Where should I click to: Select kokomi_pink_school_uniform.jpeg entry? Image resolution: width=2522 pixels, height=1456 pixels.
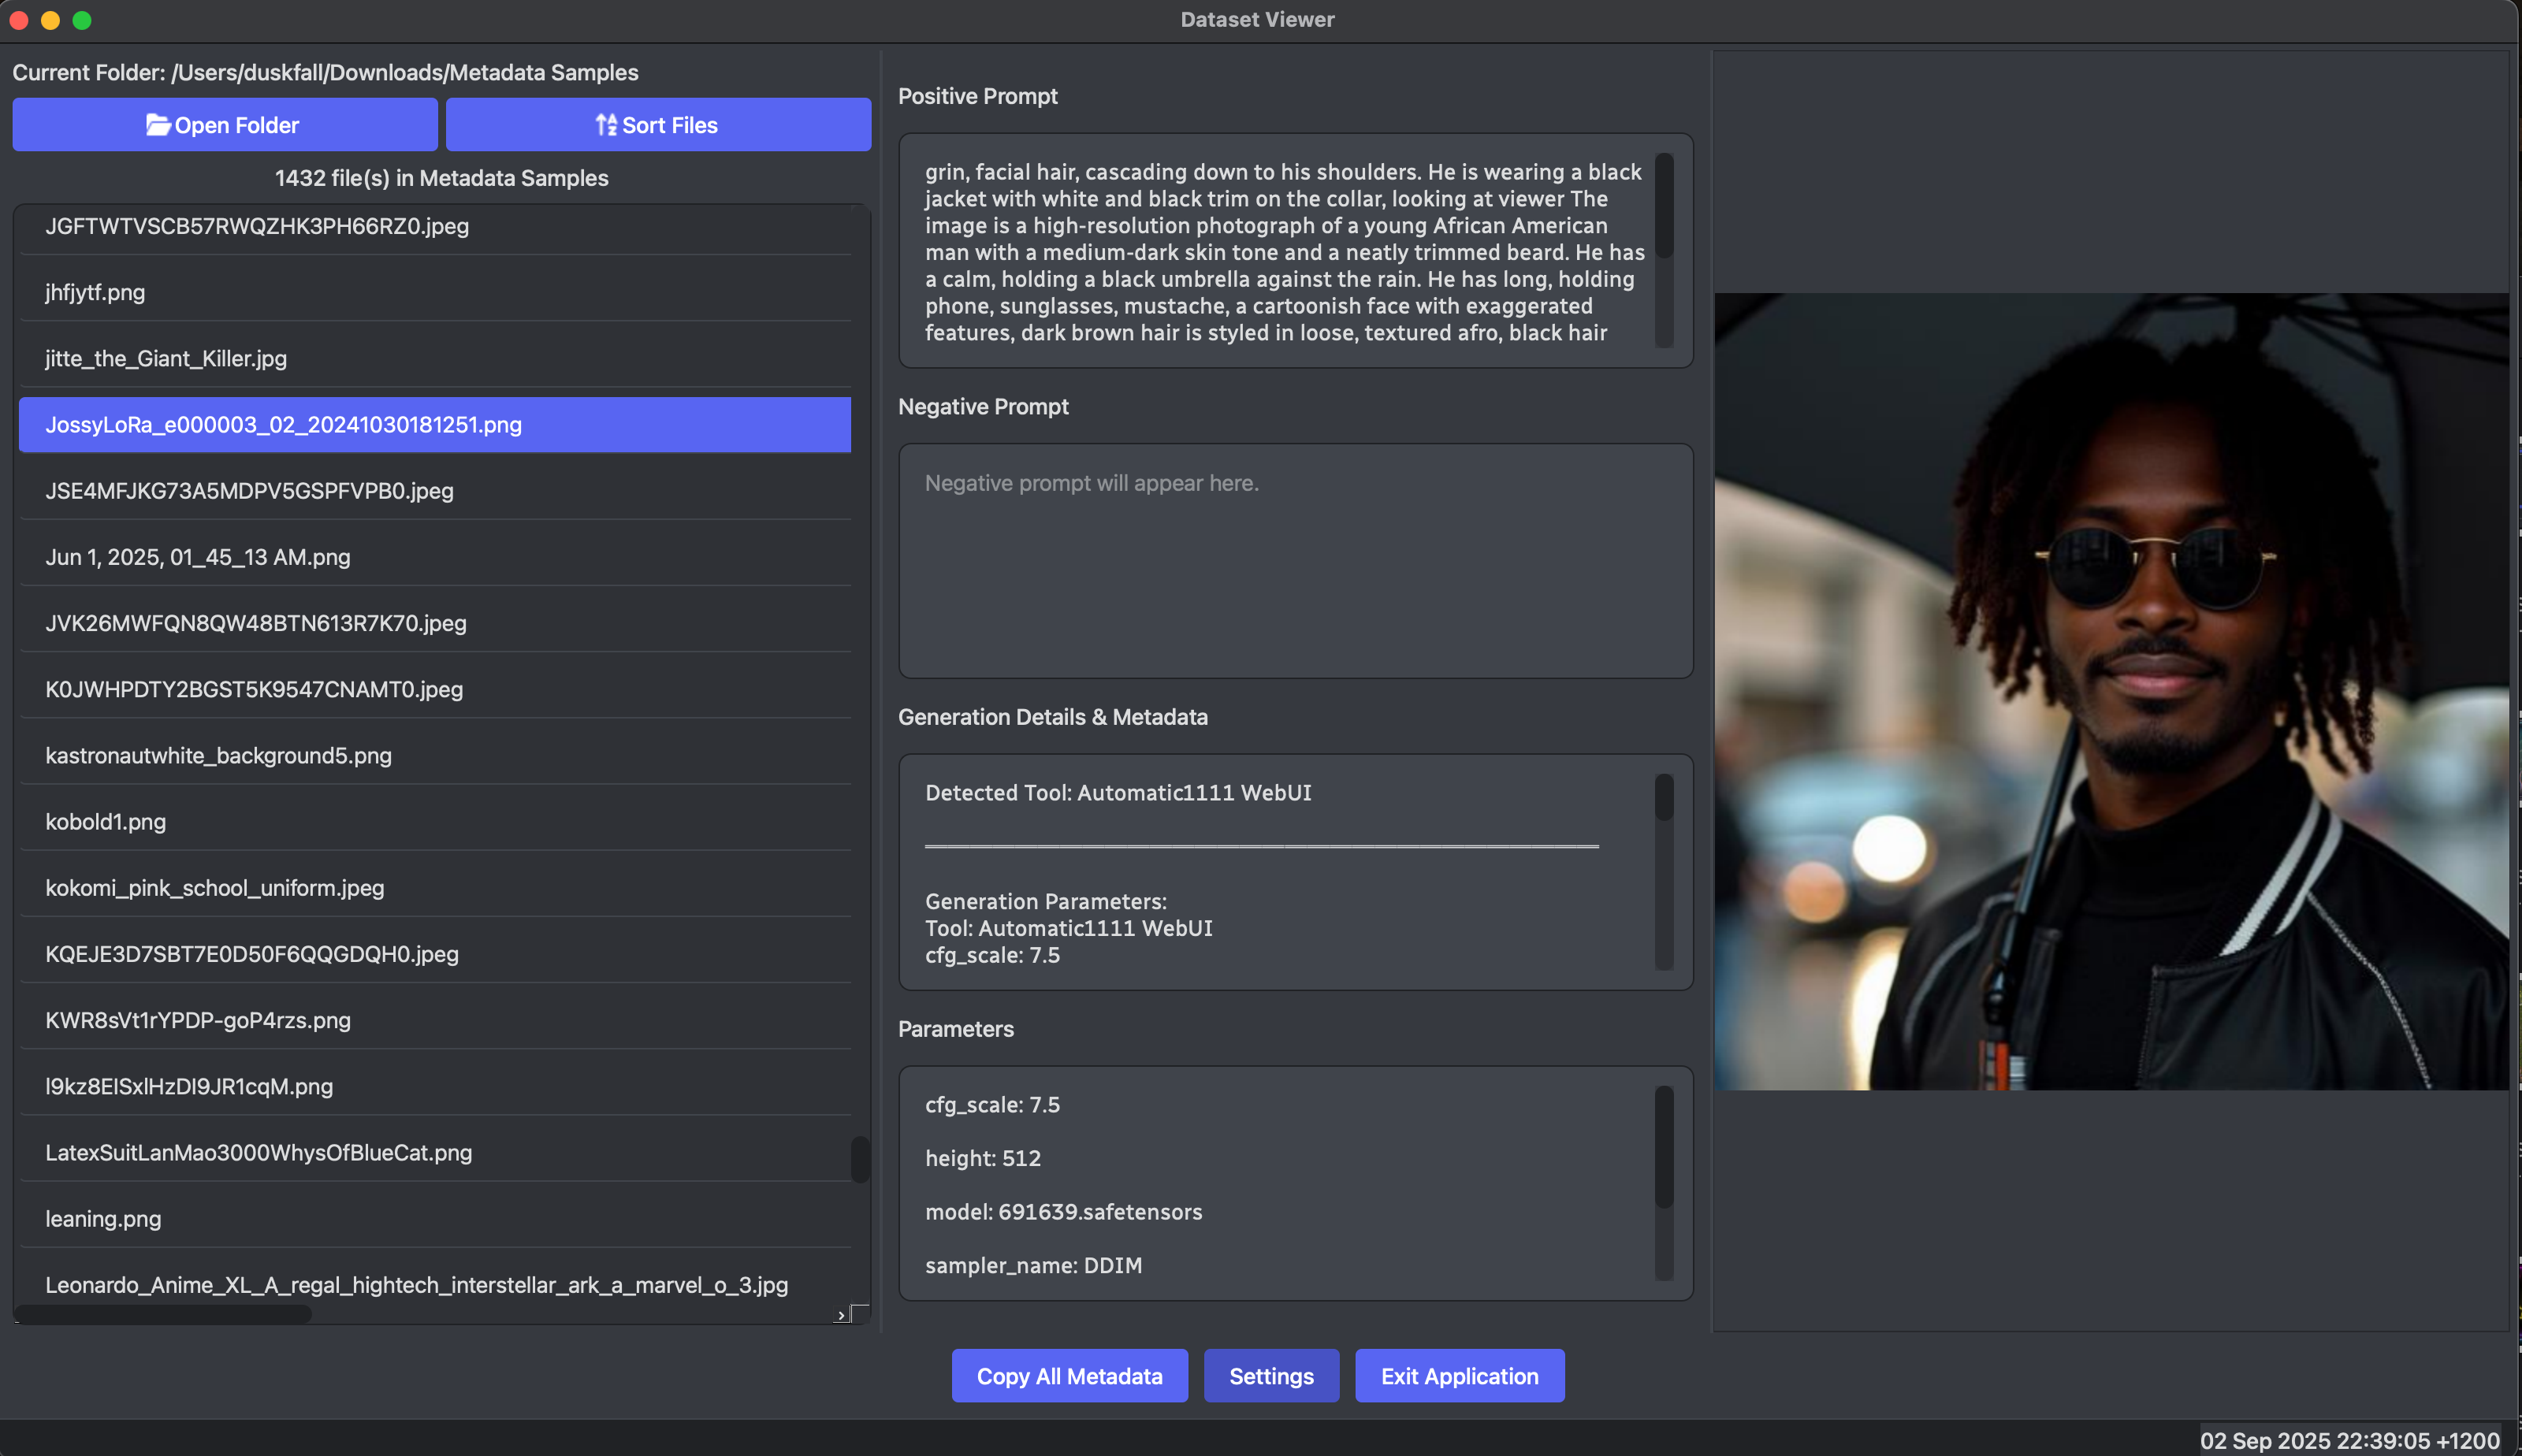click(214, 887)
